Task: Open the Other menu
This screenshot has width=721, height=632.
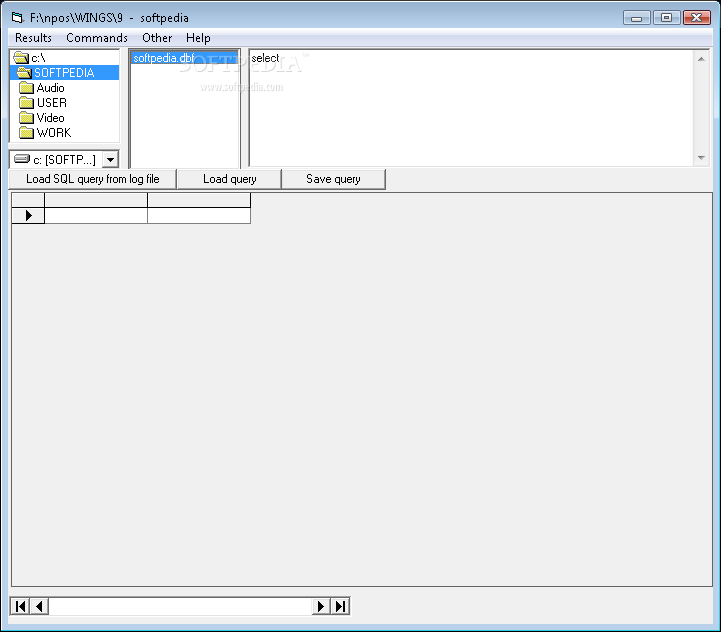Action: 157,38
